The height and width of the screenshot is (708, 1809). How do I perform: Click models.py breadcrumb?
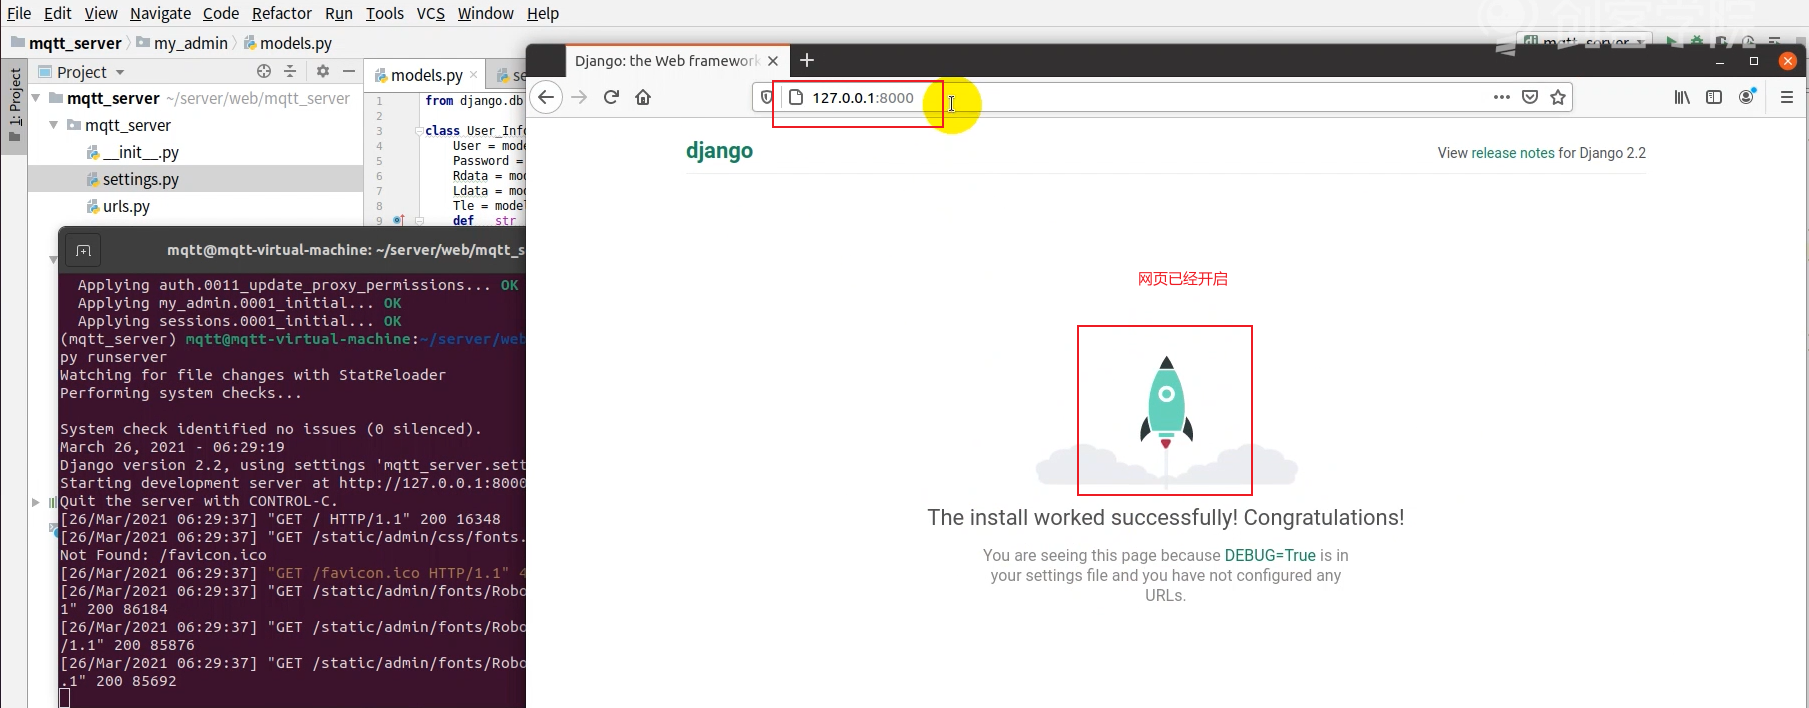288,43
